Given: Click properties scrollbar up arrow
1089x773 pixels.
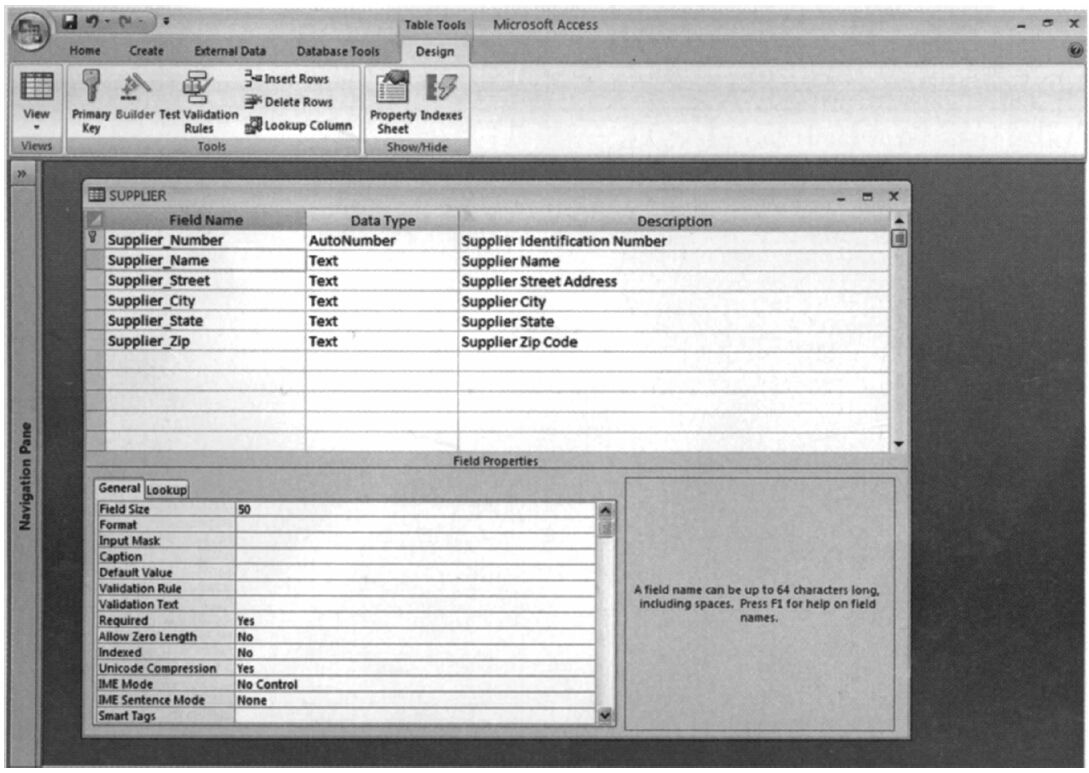Looking at the screenshot, I should click(x=605, y=510).
